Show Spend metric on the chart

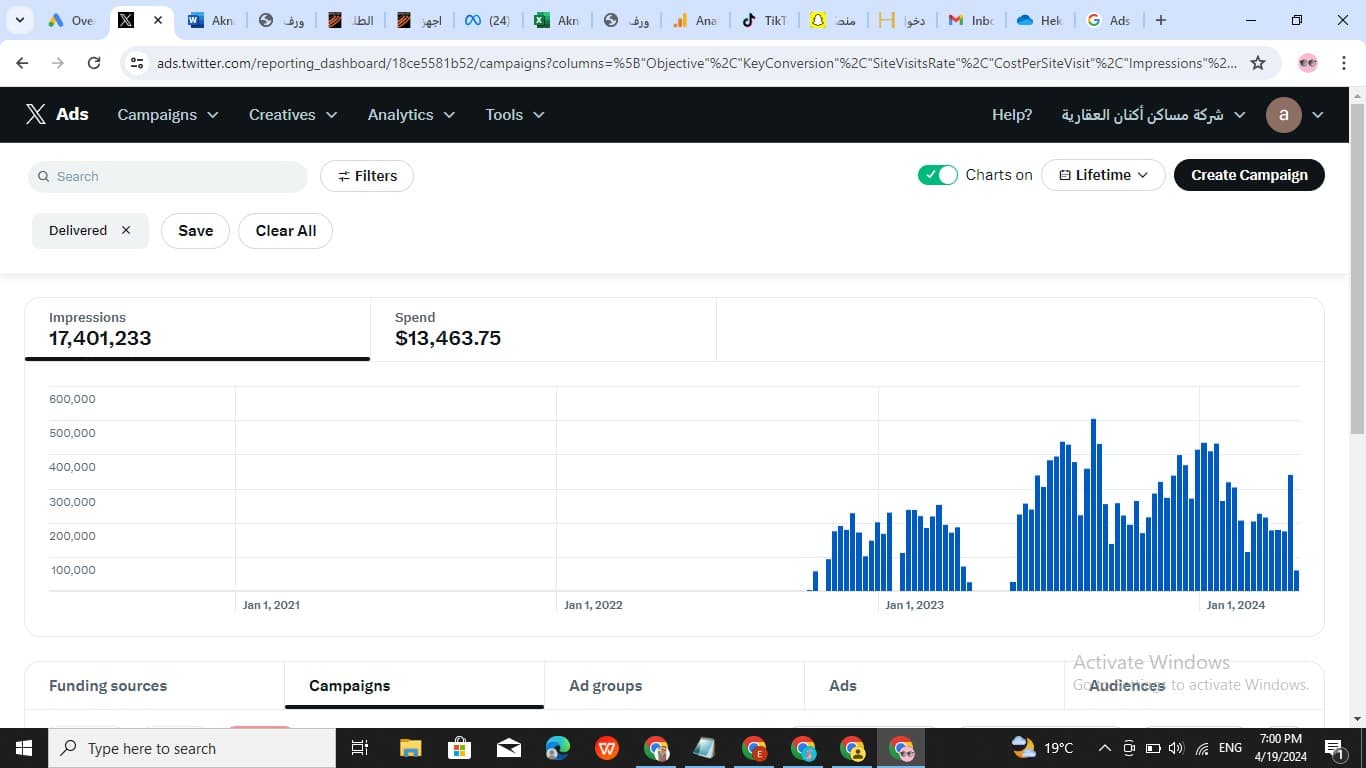(x=447, y=329)
